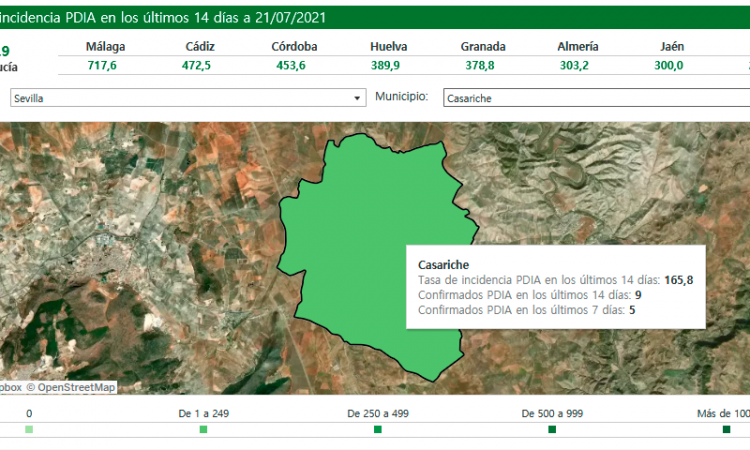The width and height of the screenshot is (750, 450).
Task: Select the 'De 250 a 499' legend swatch
Action: 378,429
